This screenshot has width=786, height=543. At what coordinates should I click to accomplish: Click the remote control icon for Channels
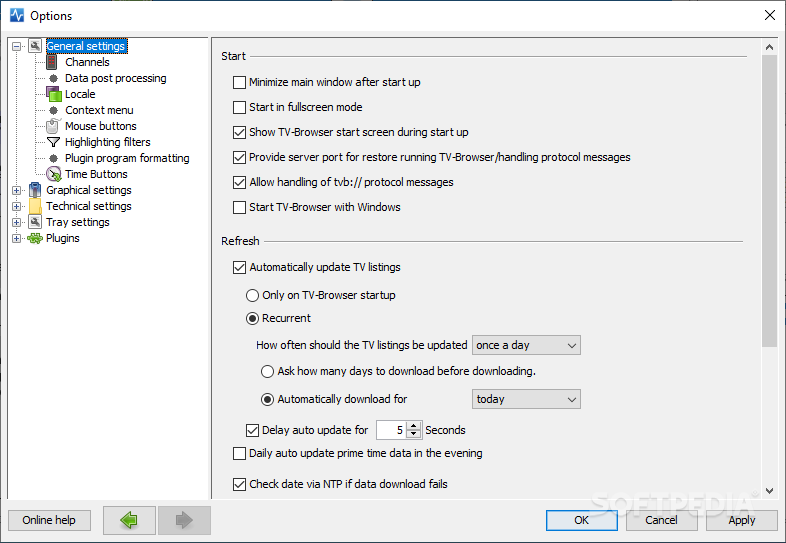click(52, 62)
